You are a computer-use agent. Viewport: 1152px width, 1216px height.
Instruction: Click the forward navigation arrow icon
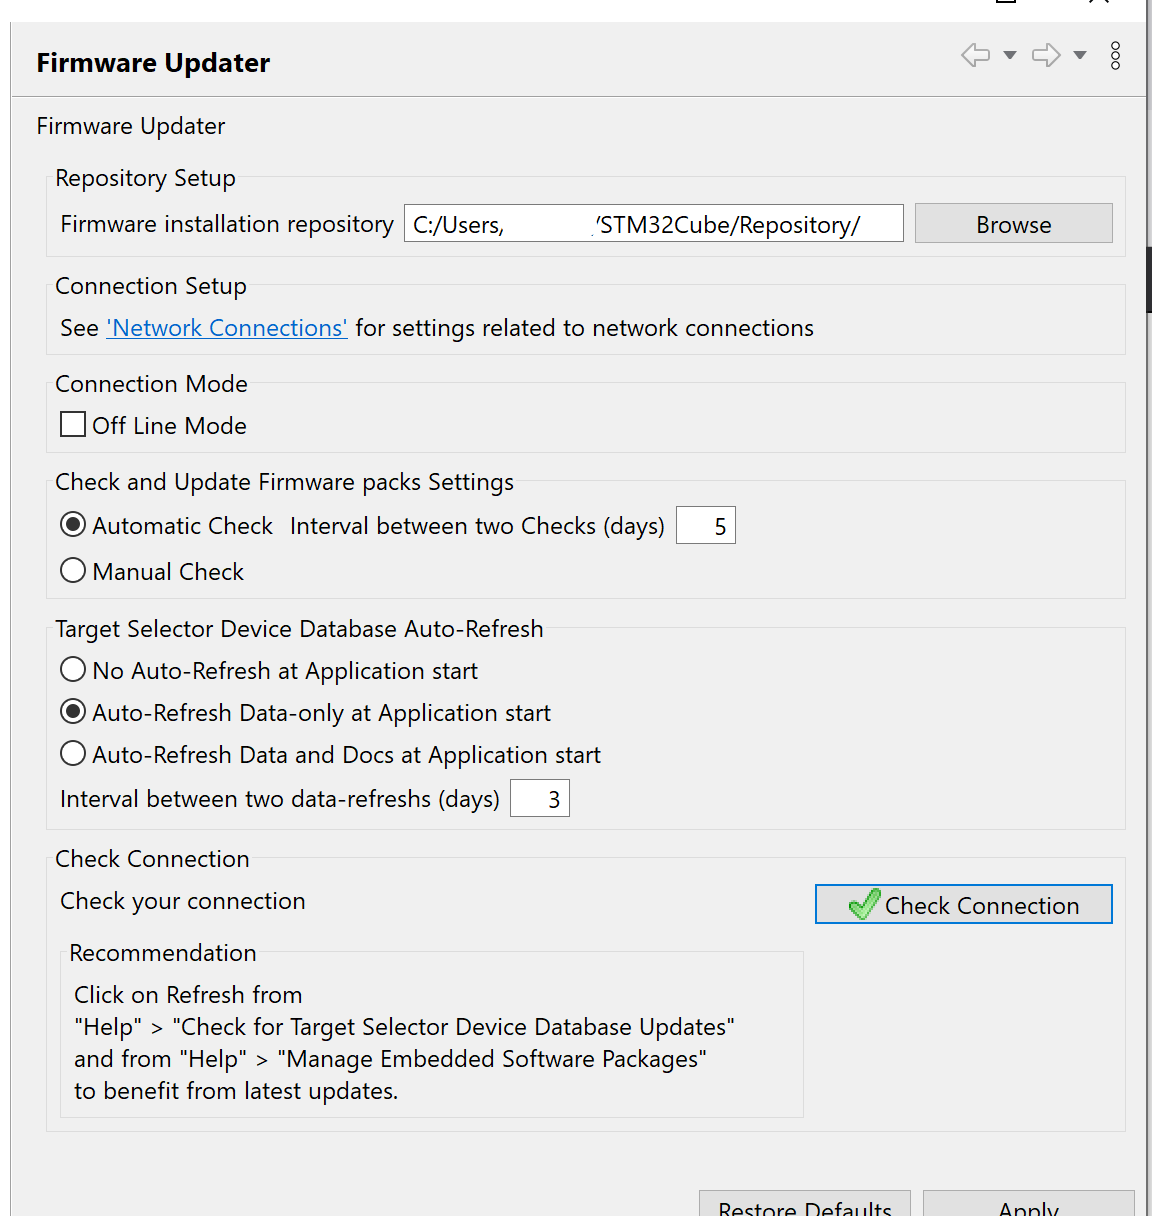(1046, 55)
